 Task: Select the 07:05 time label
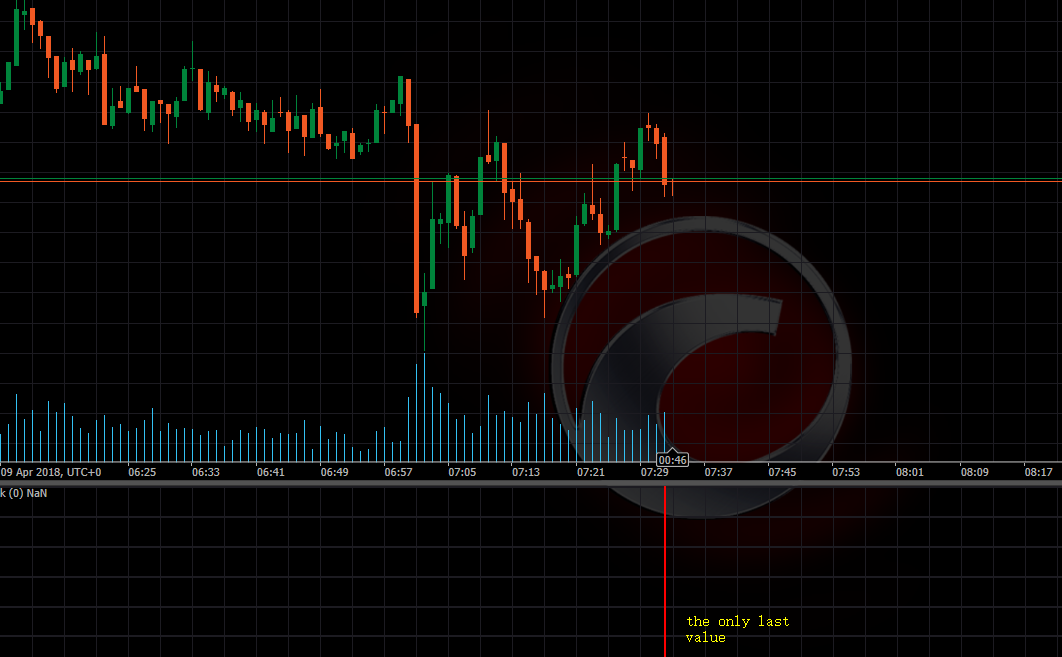coord(462,472)
